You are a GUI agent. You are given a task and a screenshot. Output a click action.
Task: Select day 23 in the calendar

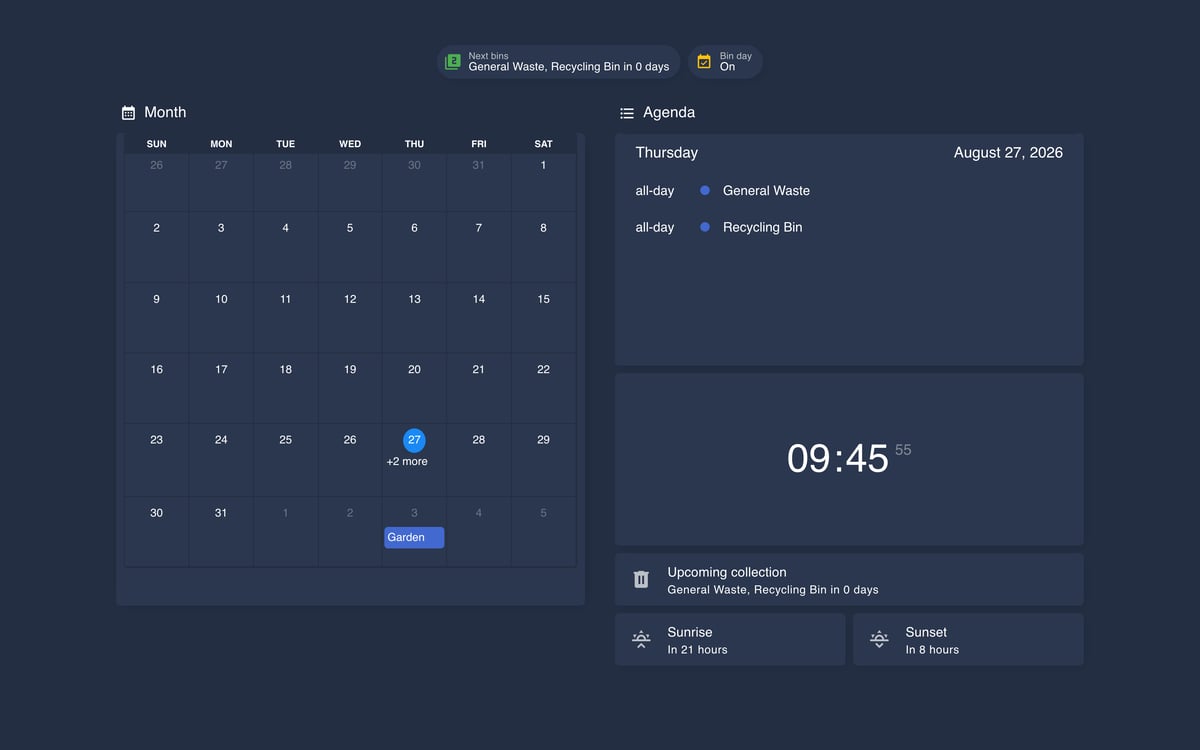157,440
